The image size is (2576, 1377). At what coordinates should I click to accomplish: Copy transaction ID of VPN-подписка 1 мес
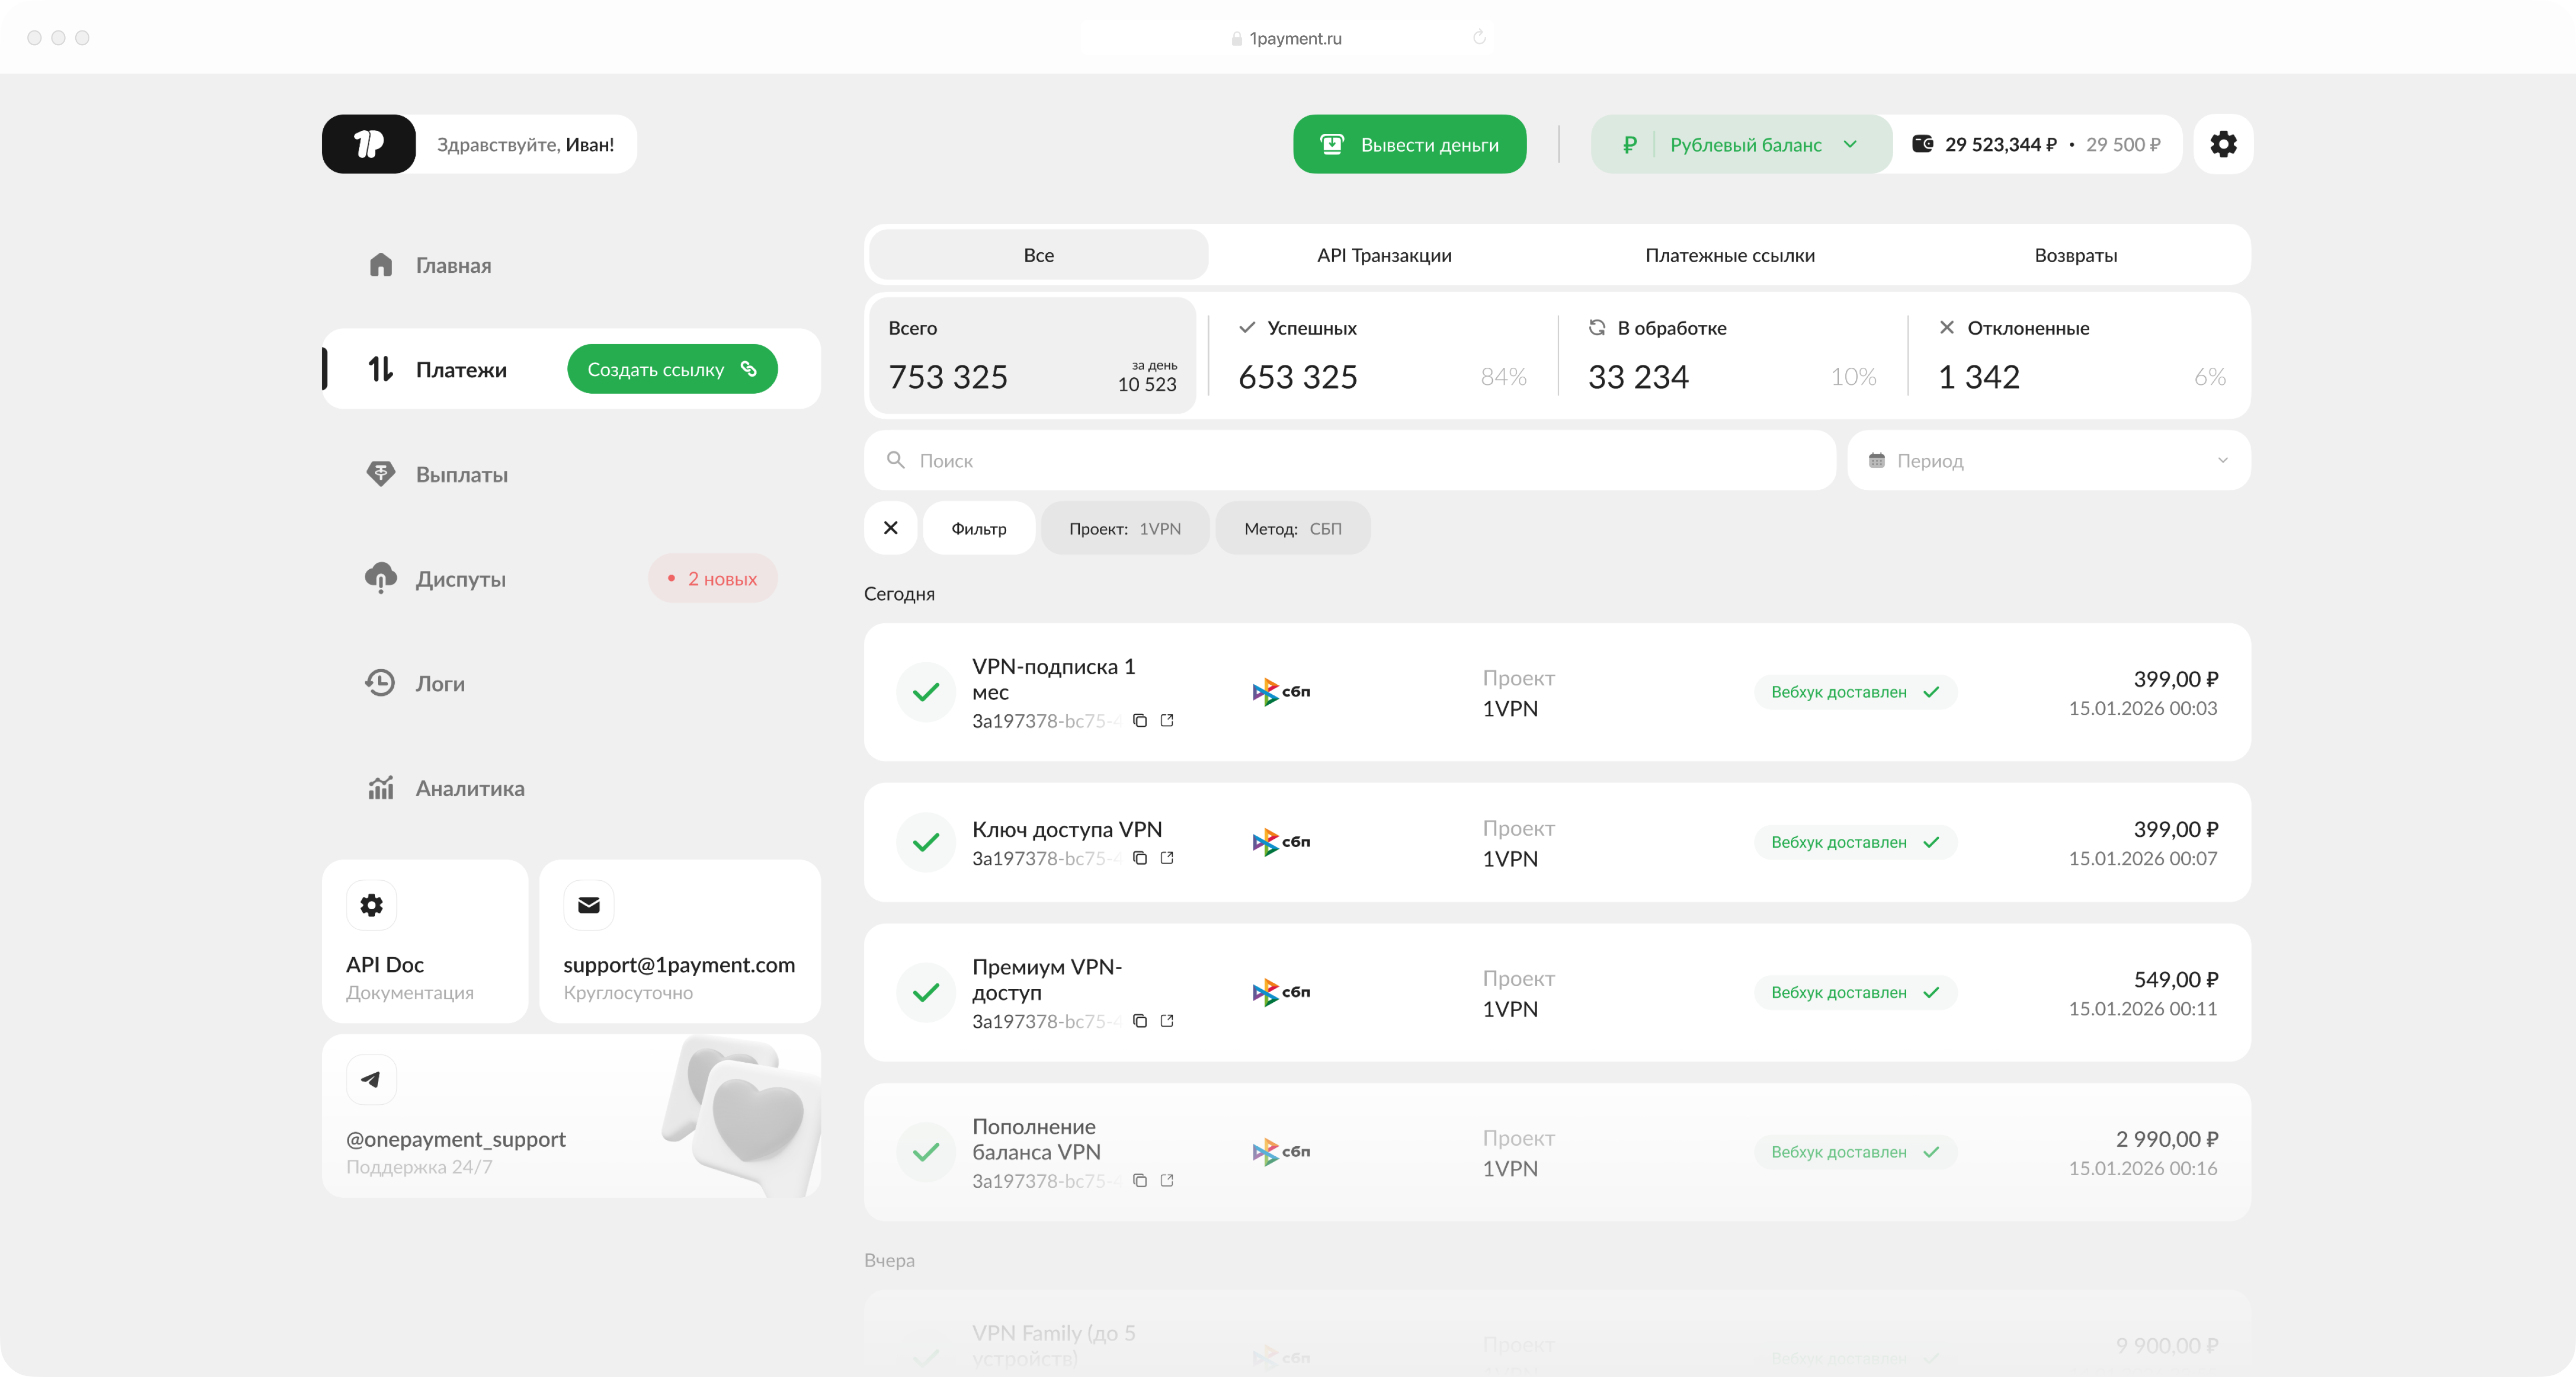tap(1140, 720)
